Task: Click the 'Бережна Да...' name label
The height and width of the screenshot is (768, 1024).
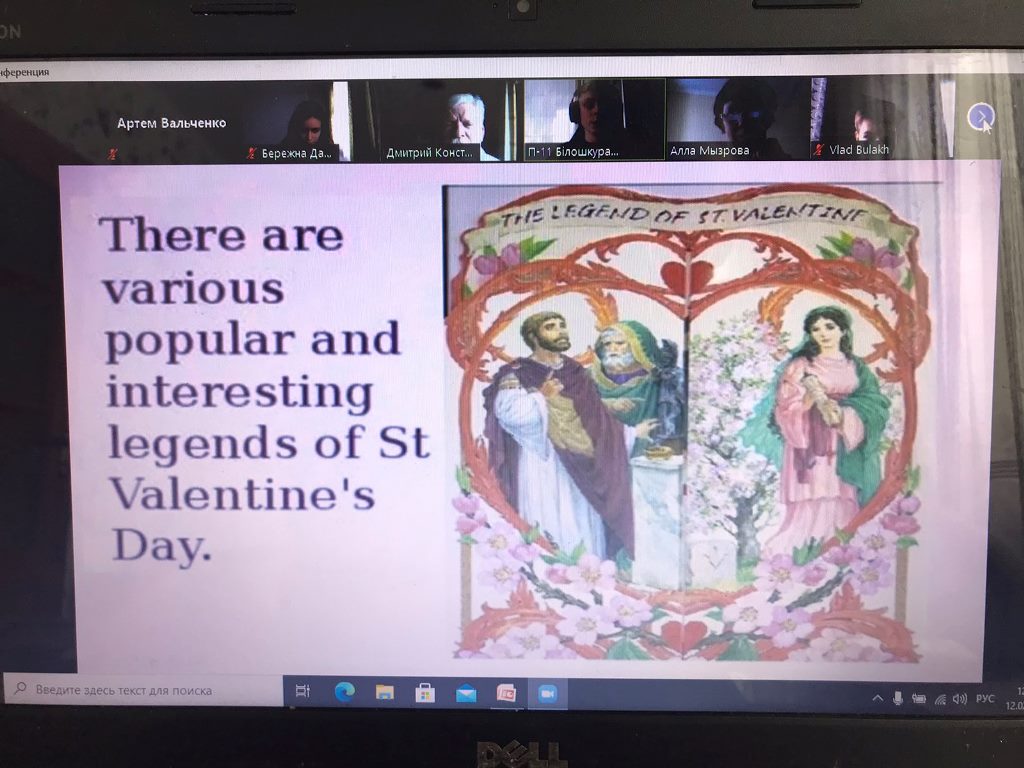Action: pos(296,153)
